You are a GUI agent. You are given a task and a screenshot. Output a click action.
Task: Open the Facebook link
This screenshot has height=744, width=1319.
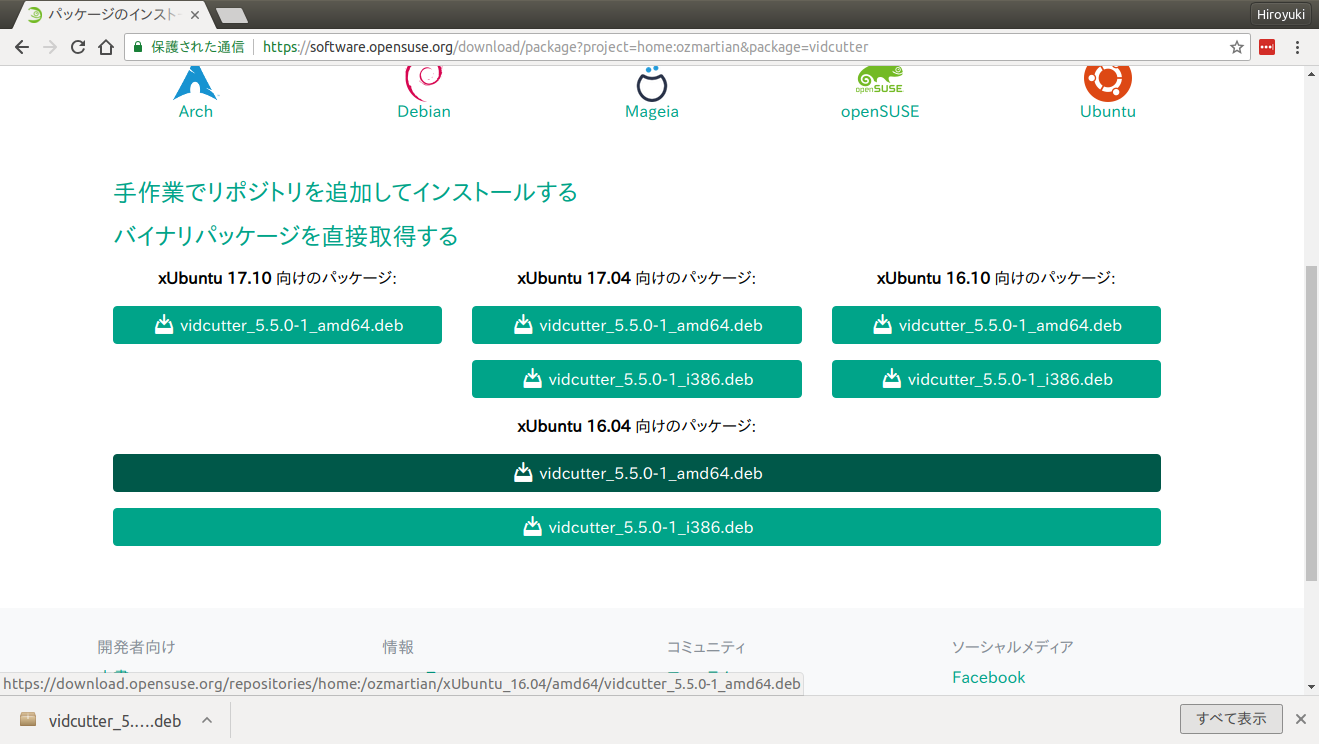tap(988, 677)
